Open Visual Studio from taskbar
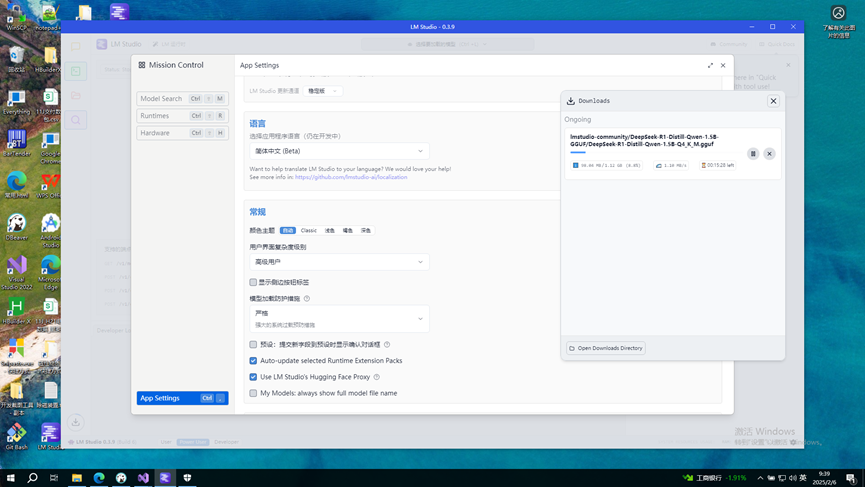 pyautogui.click(x=143, y=478)
